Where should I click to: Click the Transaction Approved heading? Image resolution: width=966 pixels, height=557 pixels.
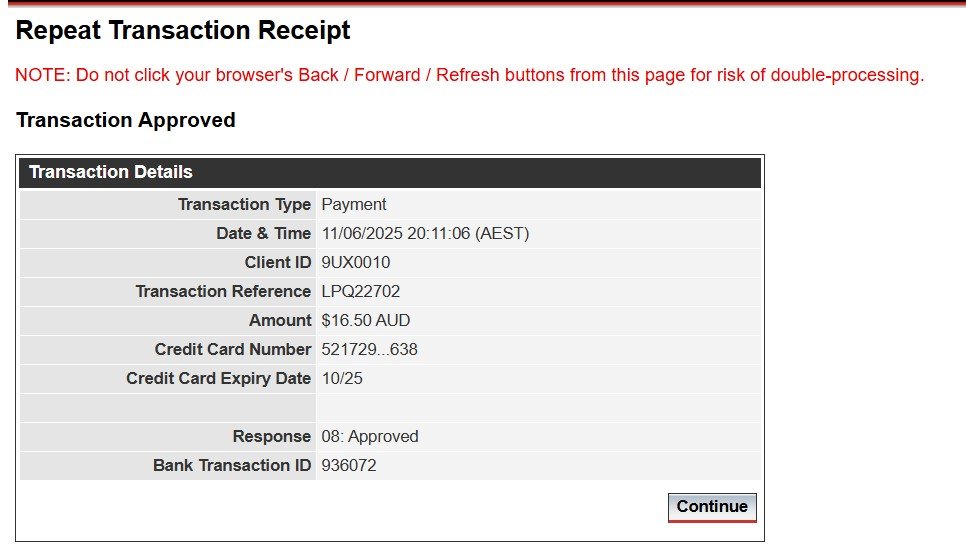[126, 120]
